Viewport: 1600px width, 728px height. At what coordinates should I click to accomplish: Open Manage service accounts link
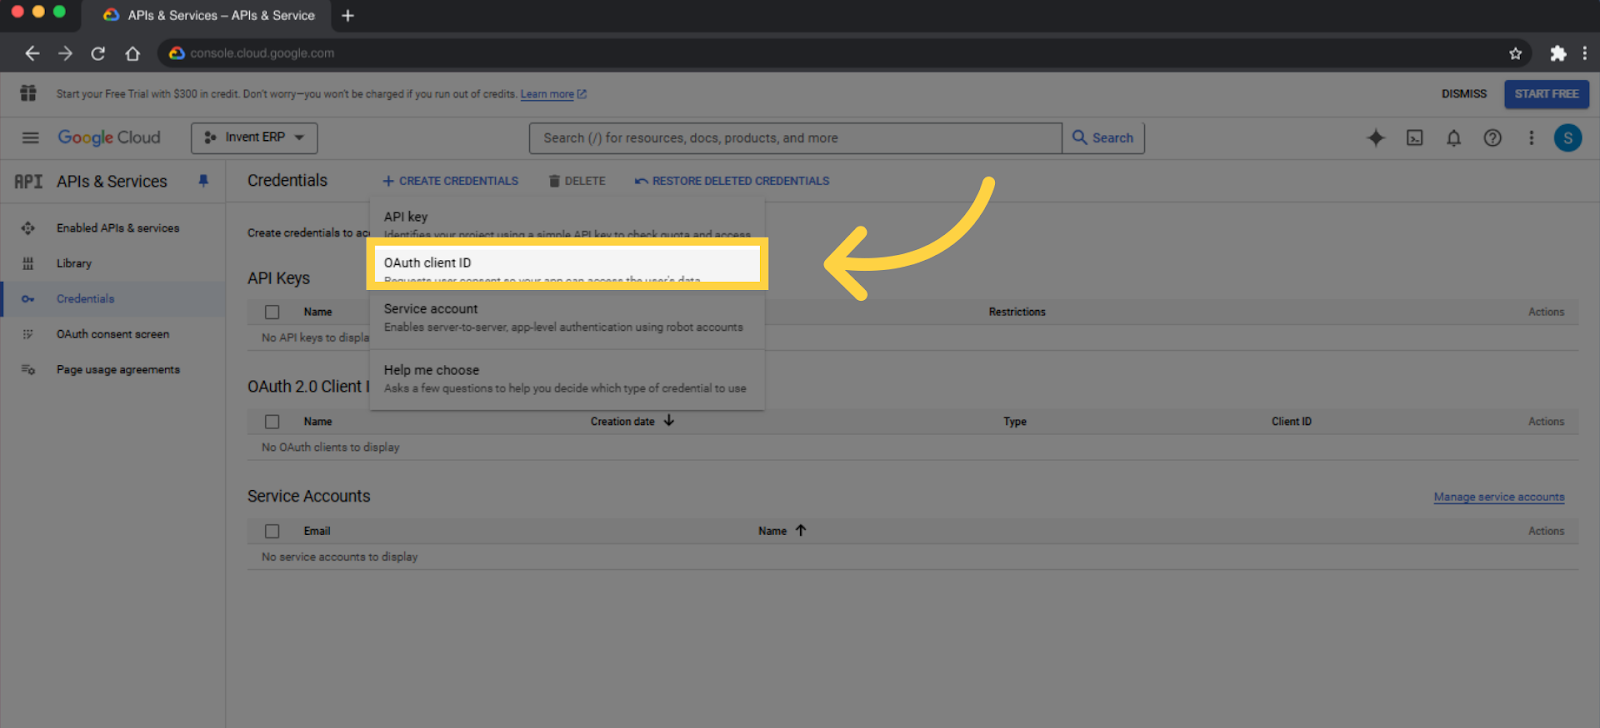1499,497
